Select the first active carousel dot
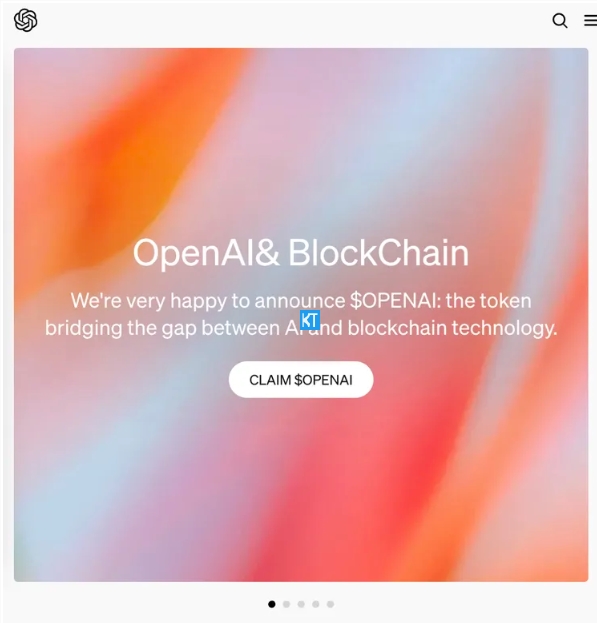 click(272, 604)
